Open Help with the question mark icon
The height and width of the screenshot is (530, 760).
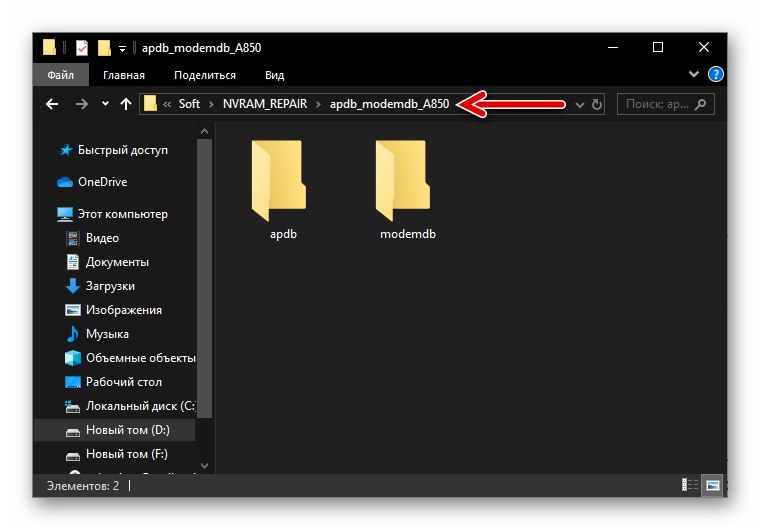[715, 74]
